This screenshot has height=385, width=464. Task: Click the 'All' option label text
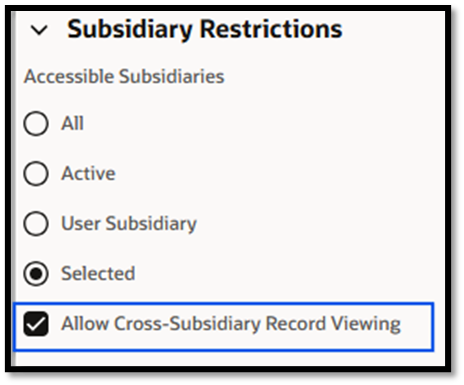72,123
